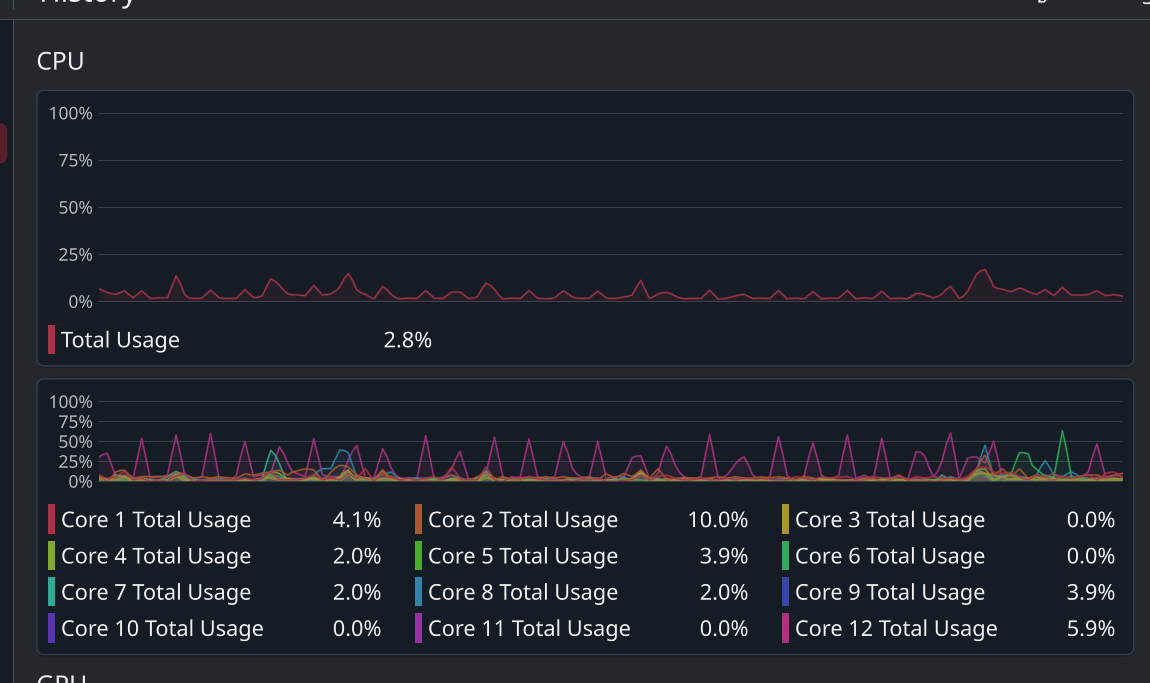The image size is (1150, 683).
Task: Click the Core 1 value 4.1%
Action: (357, 520)
